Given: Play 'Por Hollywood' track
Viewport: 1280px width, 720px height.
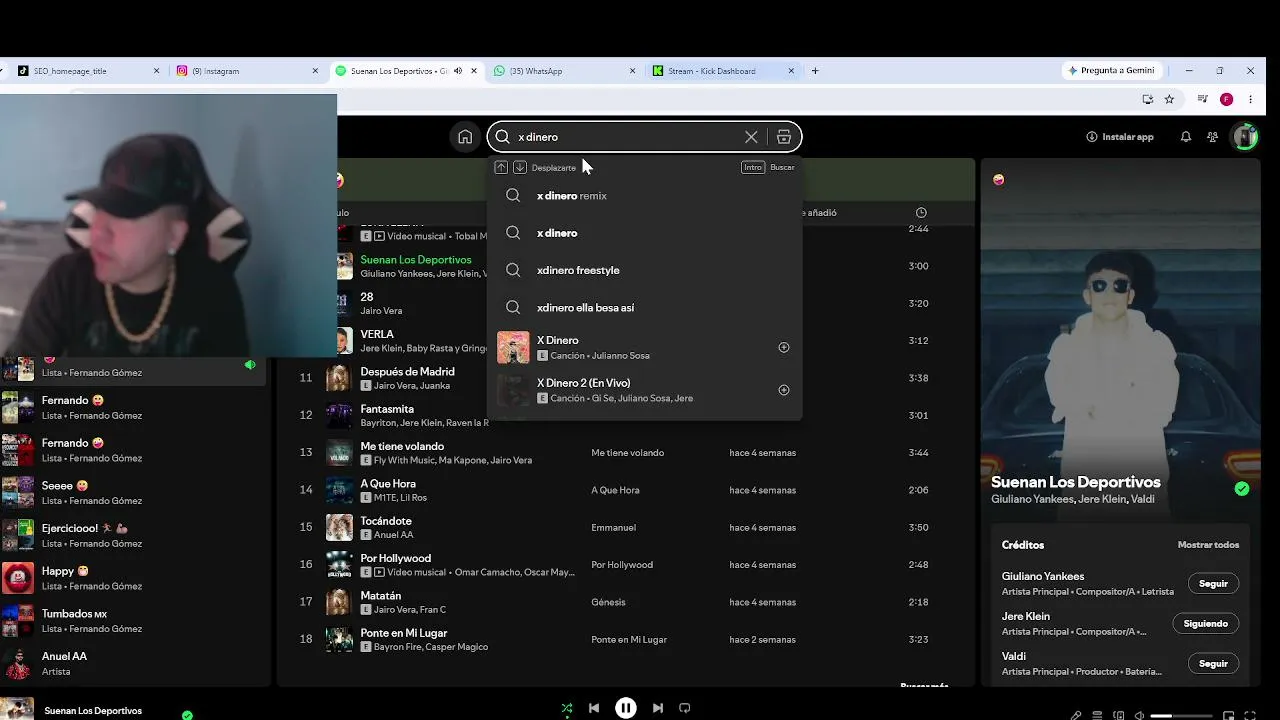Looking at the screenshot, I should (396, 558).
